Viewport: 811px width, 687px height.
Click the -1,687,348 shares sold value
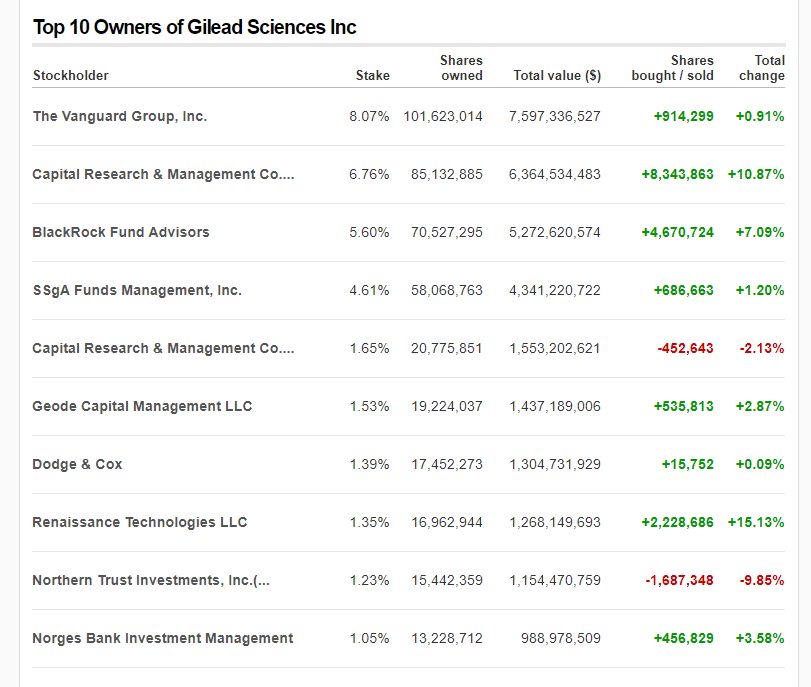678,580
